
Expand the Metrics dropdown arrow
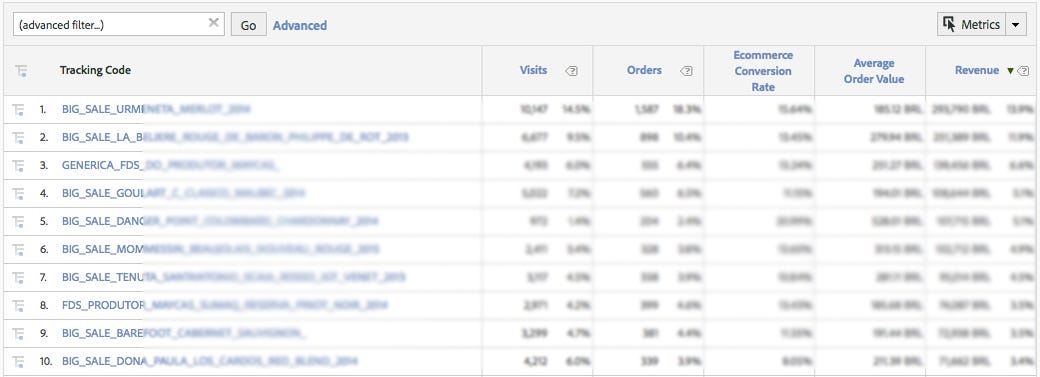tap(1015, 25)
